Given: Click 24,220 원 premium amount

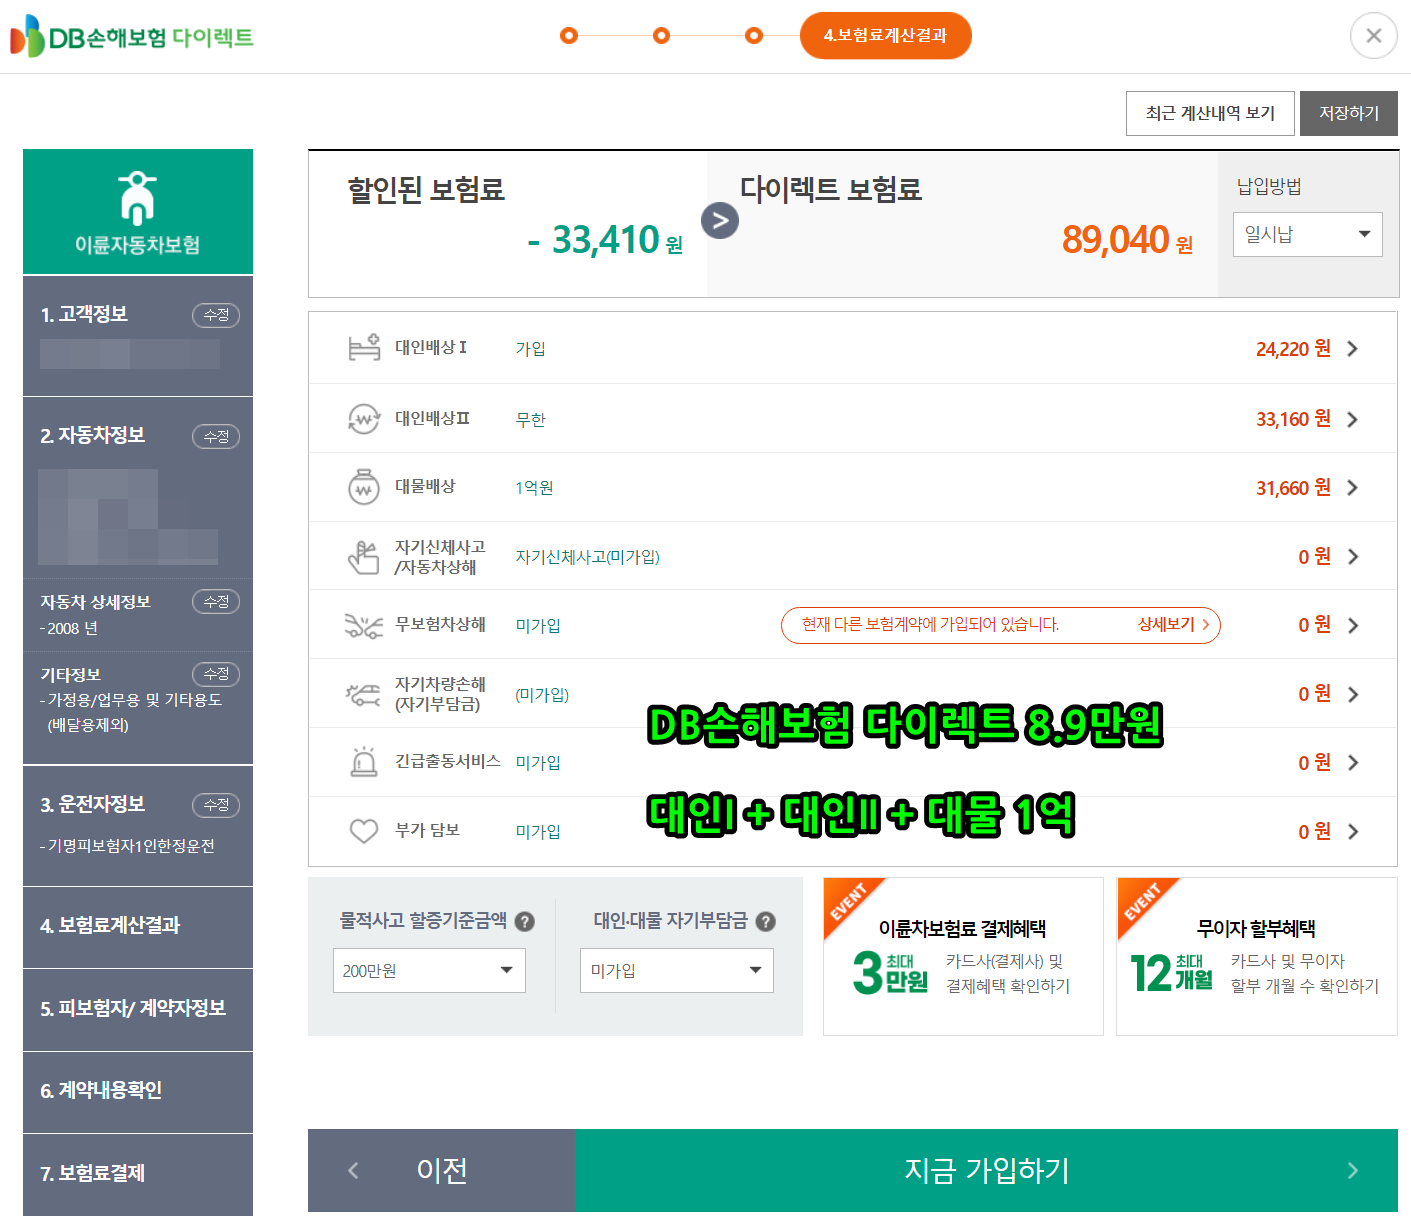Looking at the screenshot, I should (1293, 349).
